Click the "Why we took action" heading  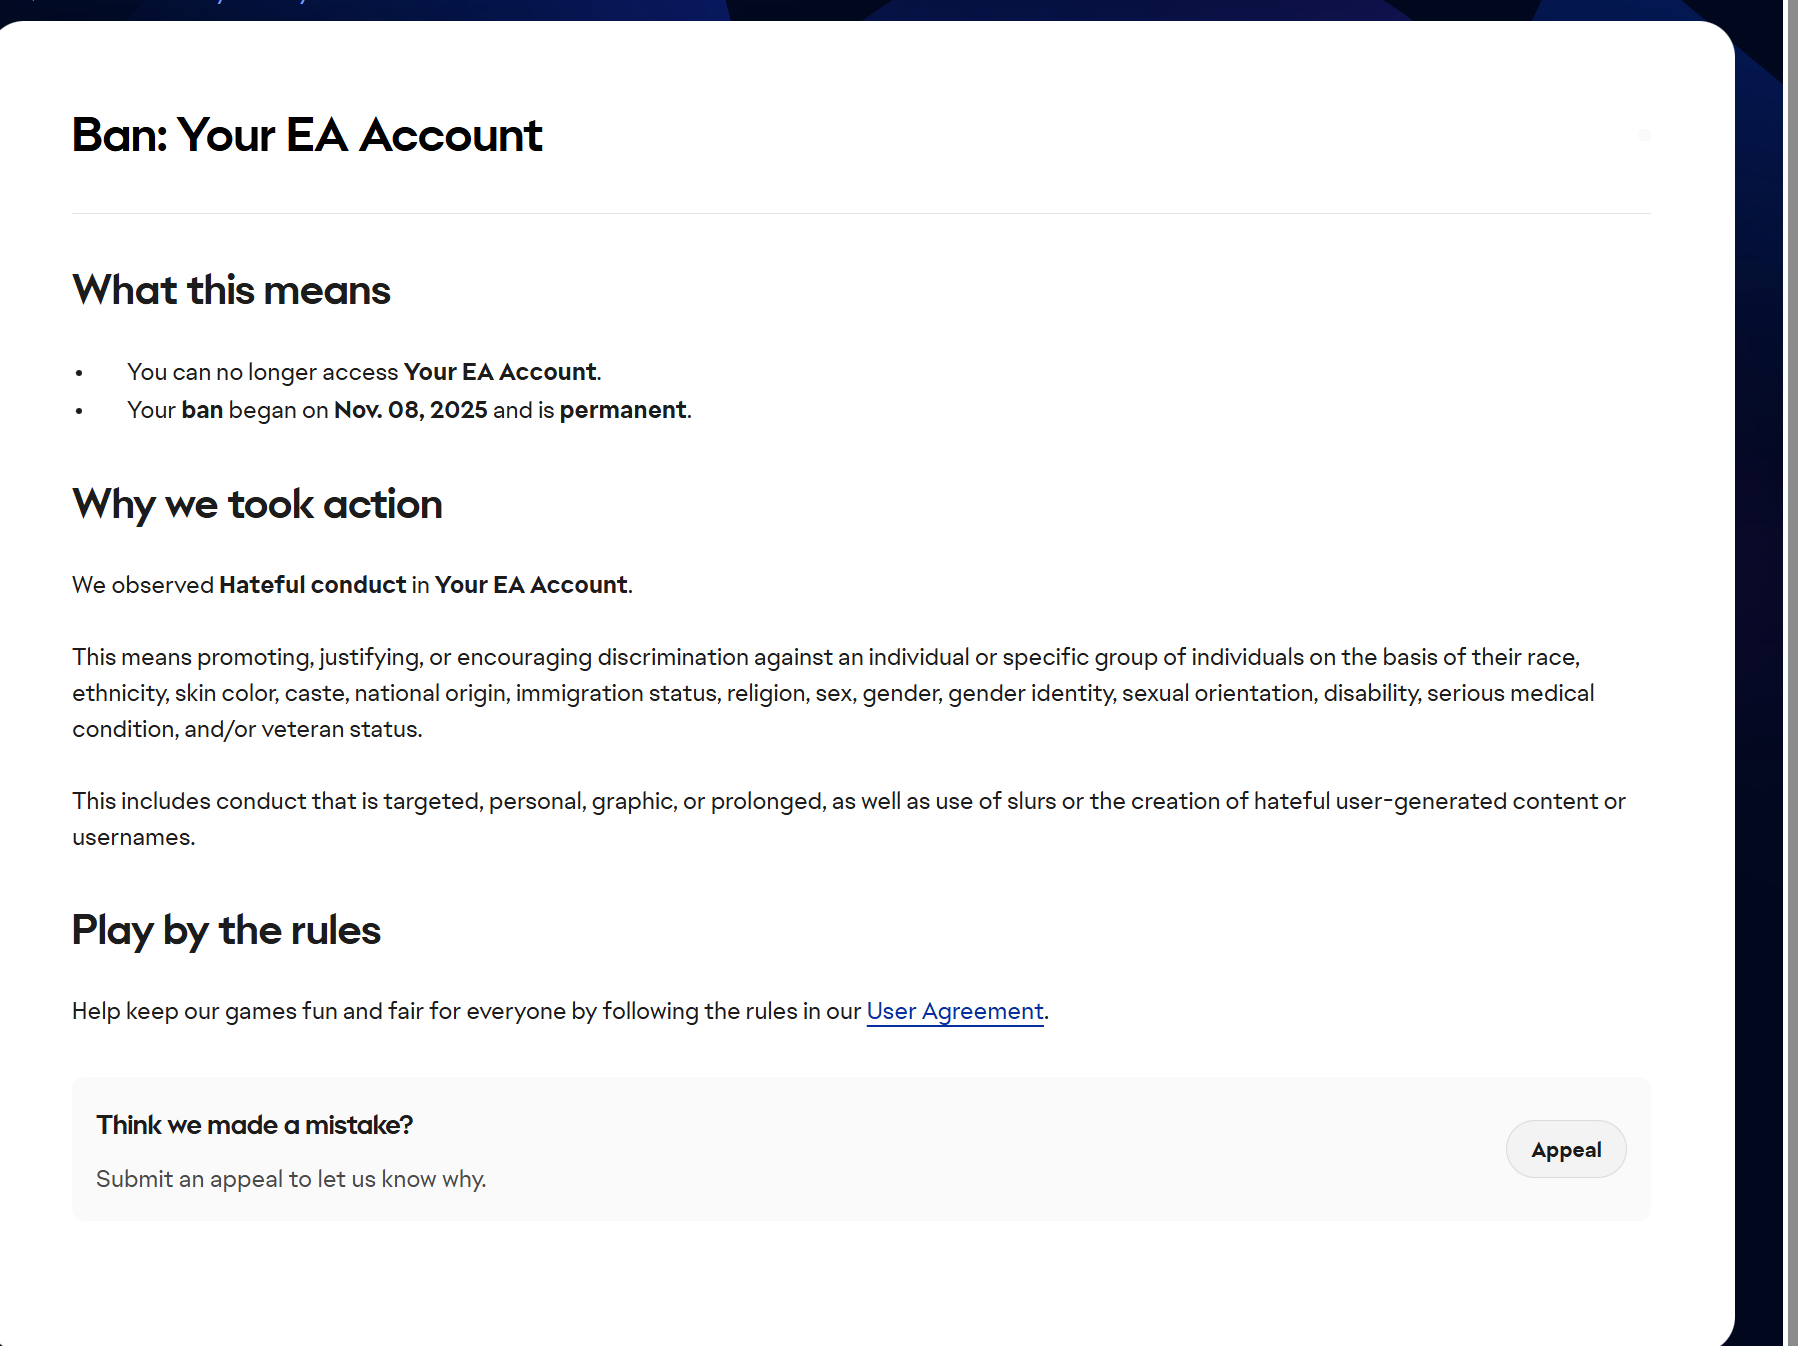(257, 504)
